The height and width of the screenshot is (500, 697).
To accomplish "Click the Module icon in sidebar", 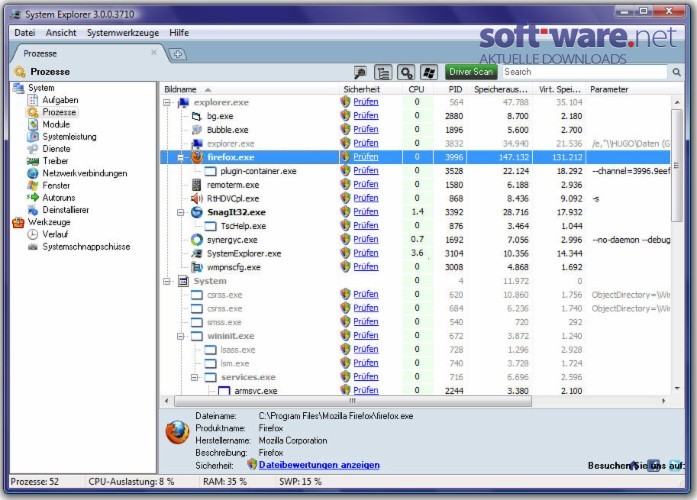I will pos(33,124).
